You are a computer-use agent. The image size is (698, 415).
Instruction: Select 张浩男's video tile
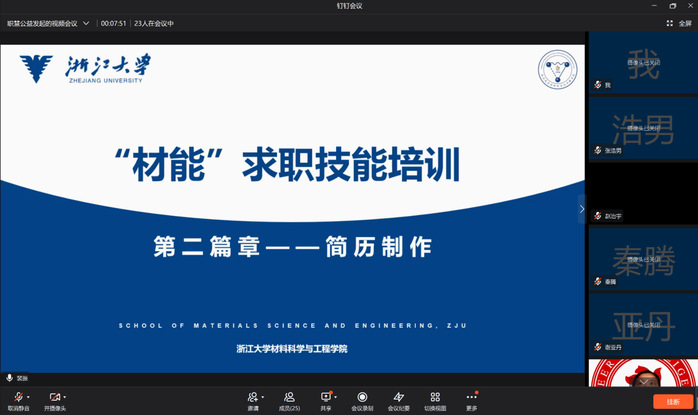coord(642,127)
